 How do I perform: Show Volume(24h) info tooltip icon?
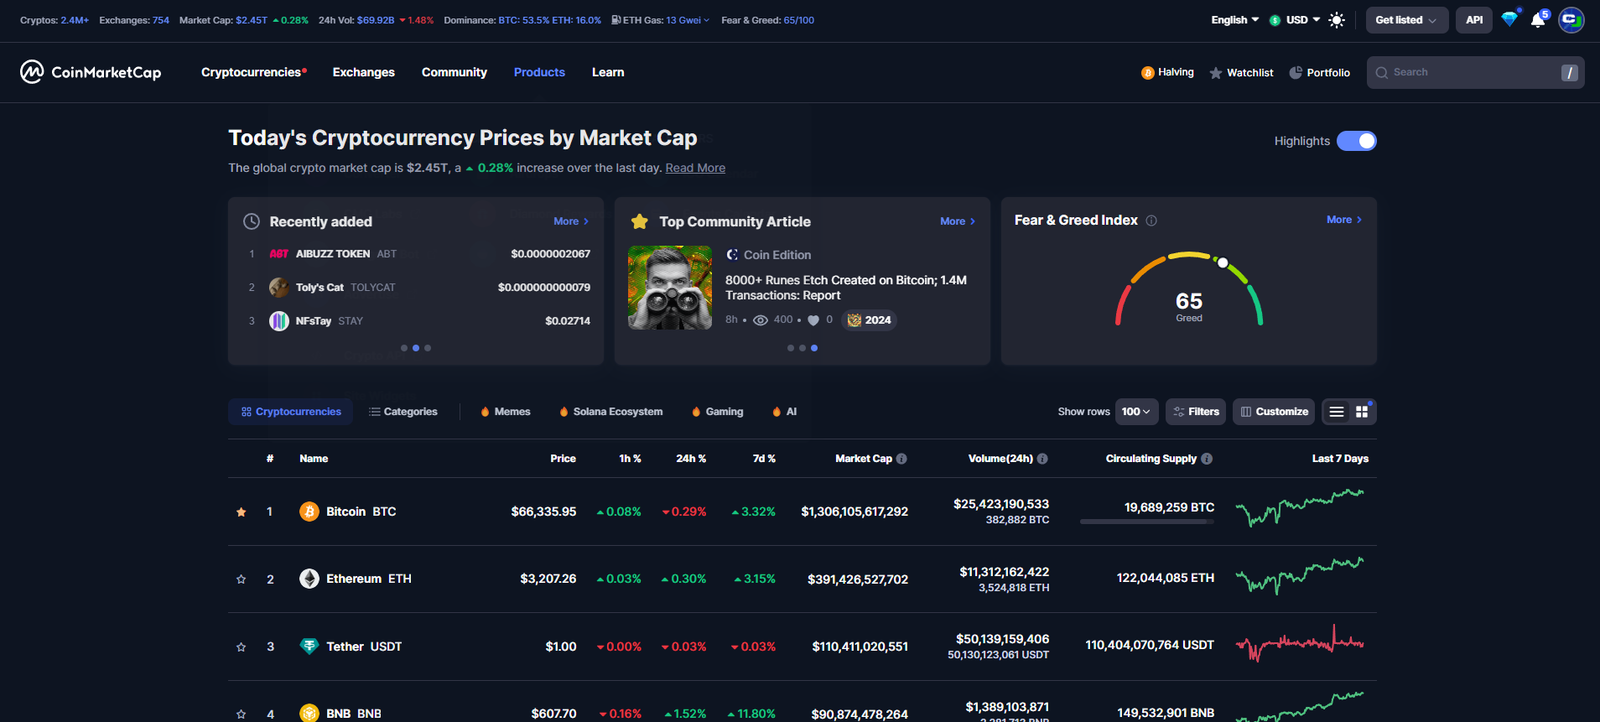tap(1042, 459)
